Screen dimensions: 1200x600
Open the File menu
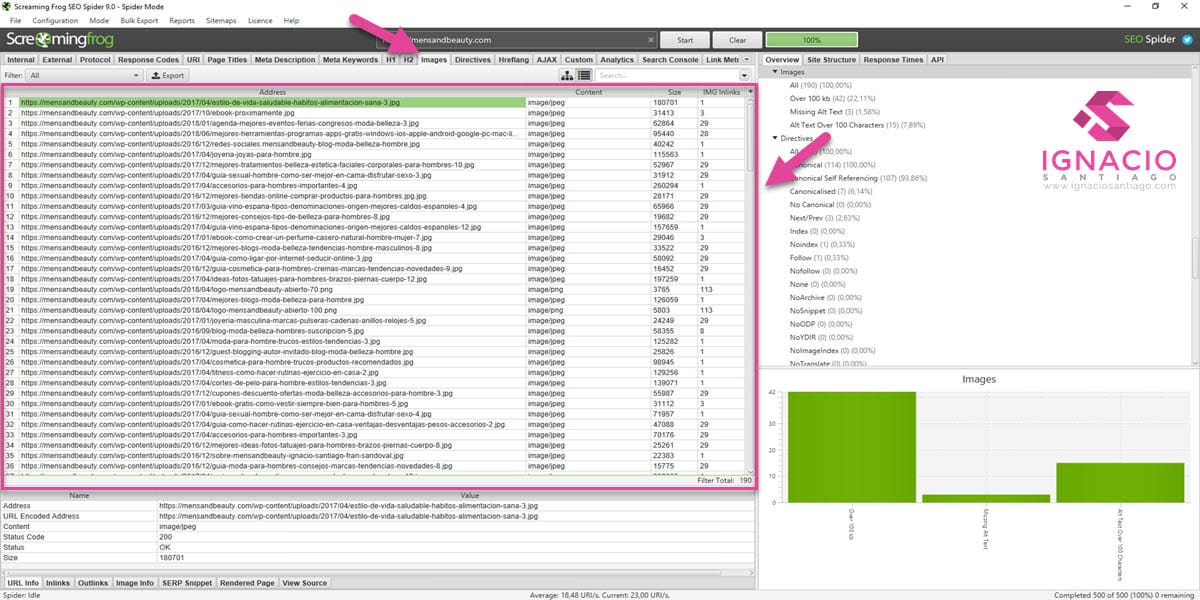15,20
